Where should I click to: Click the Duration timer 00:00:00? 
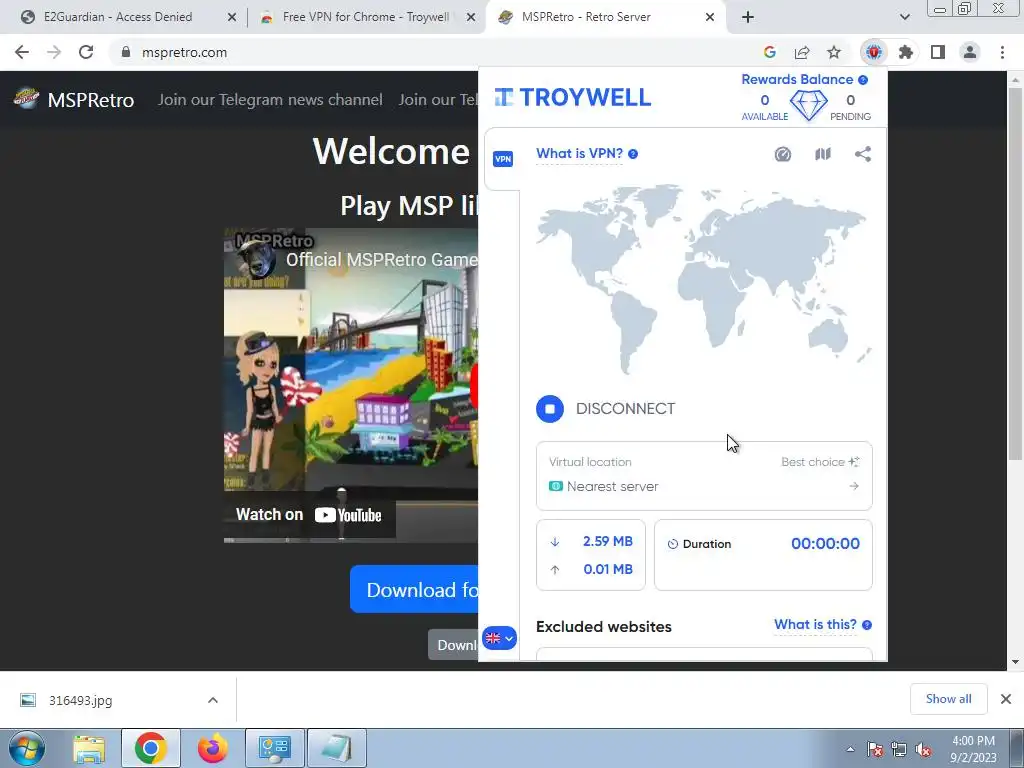[825, 543]
